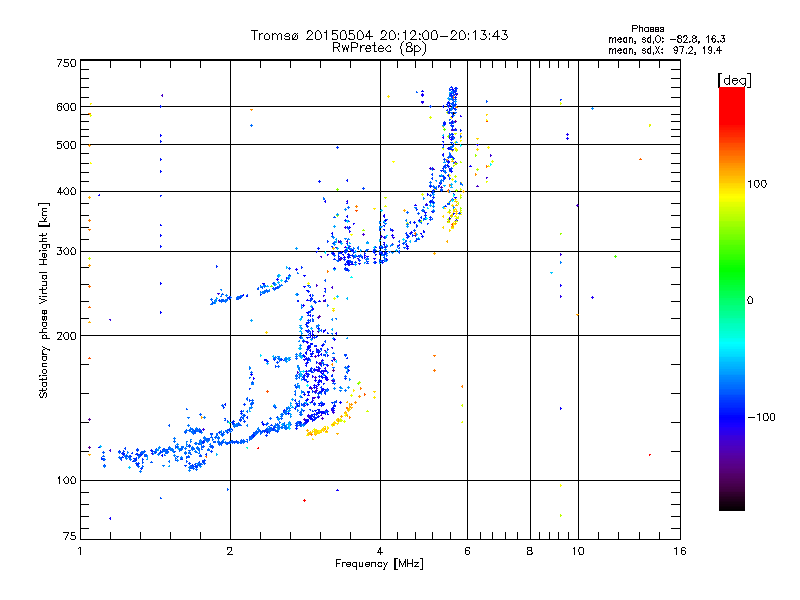Click the '750' y-axis tick label
800x600 pixels.
click(66, 63)
